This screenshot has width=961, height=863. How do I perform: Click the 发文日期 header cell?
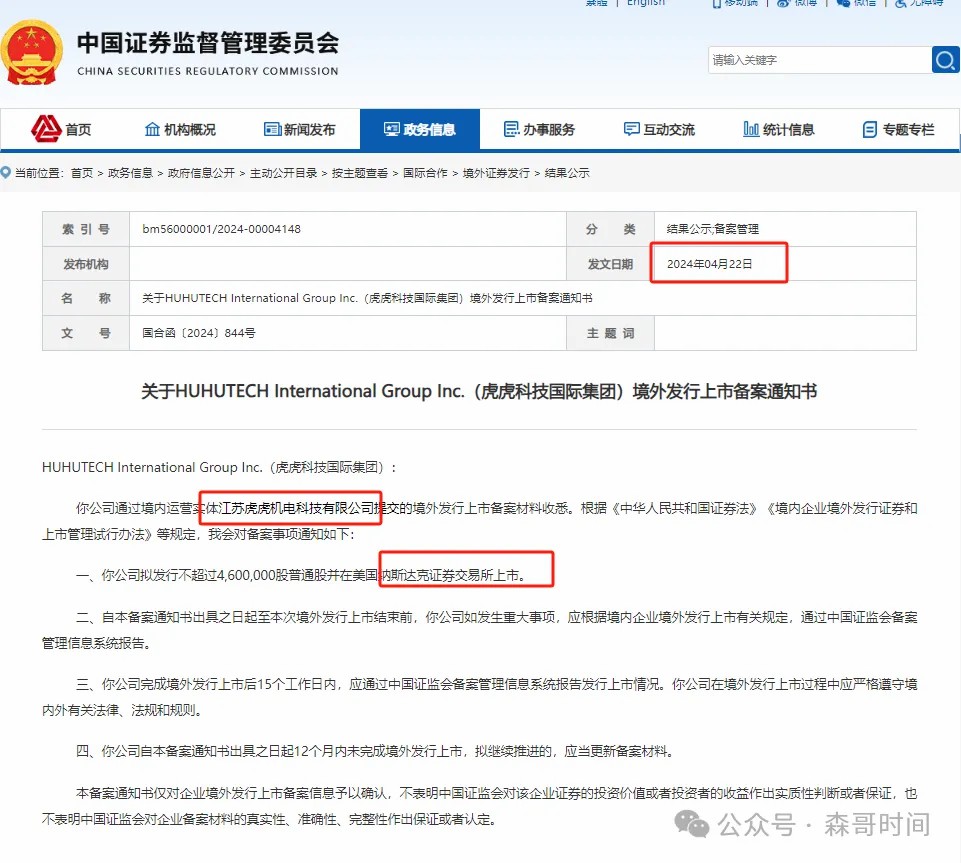[x=610, y=264]
